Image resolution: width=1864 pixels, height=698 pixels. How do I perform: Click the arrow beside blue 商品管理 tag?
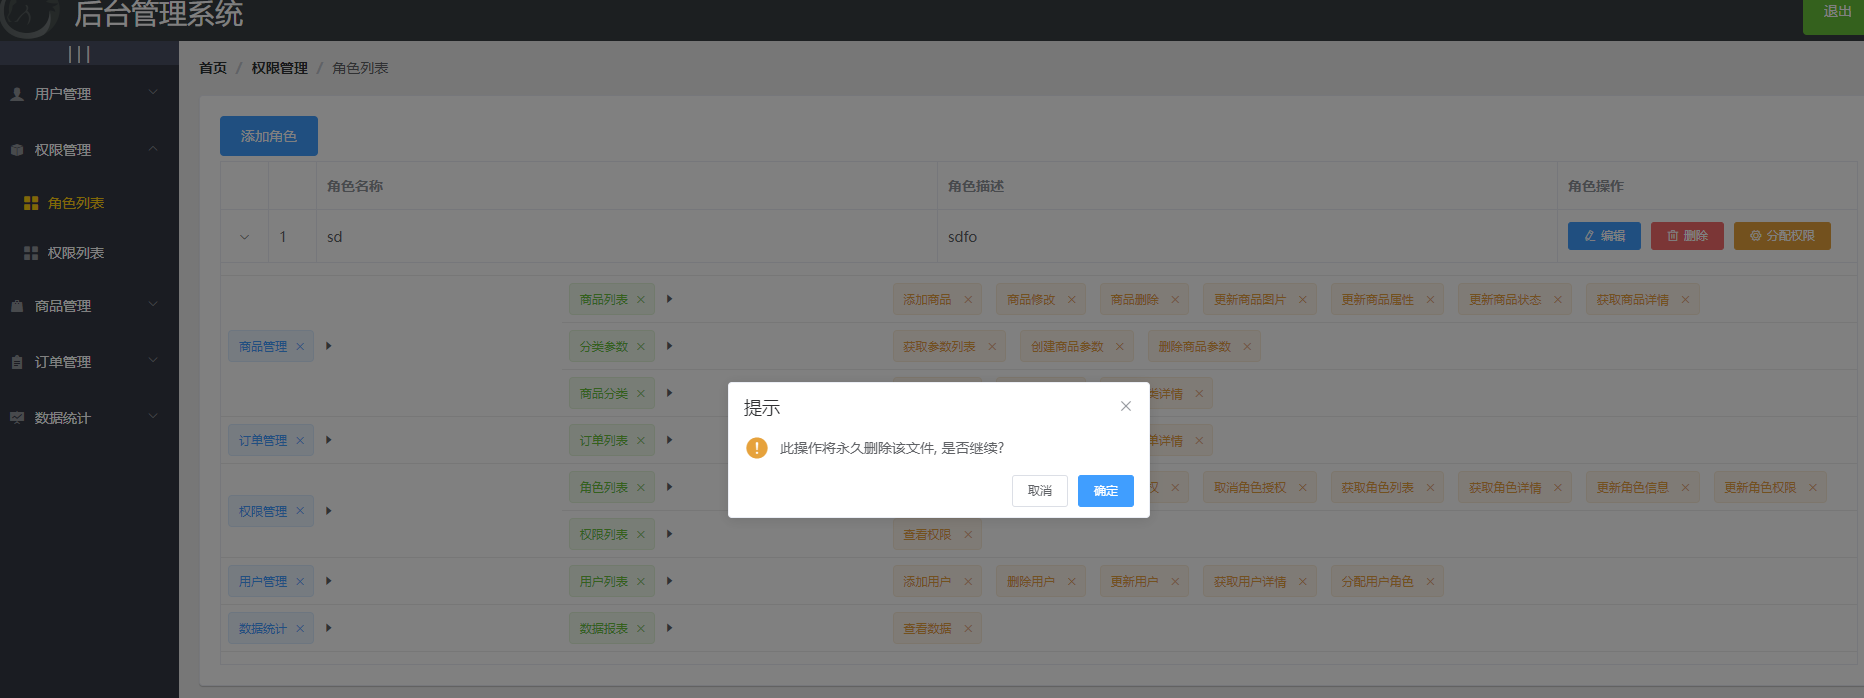[x=328, y=346]
